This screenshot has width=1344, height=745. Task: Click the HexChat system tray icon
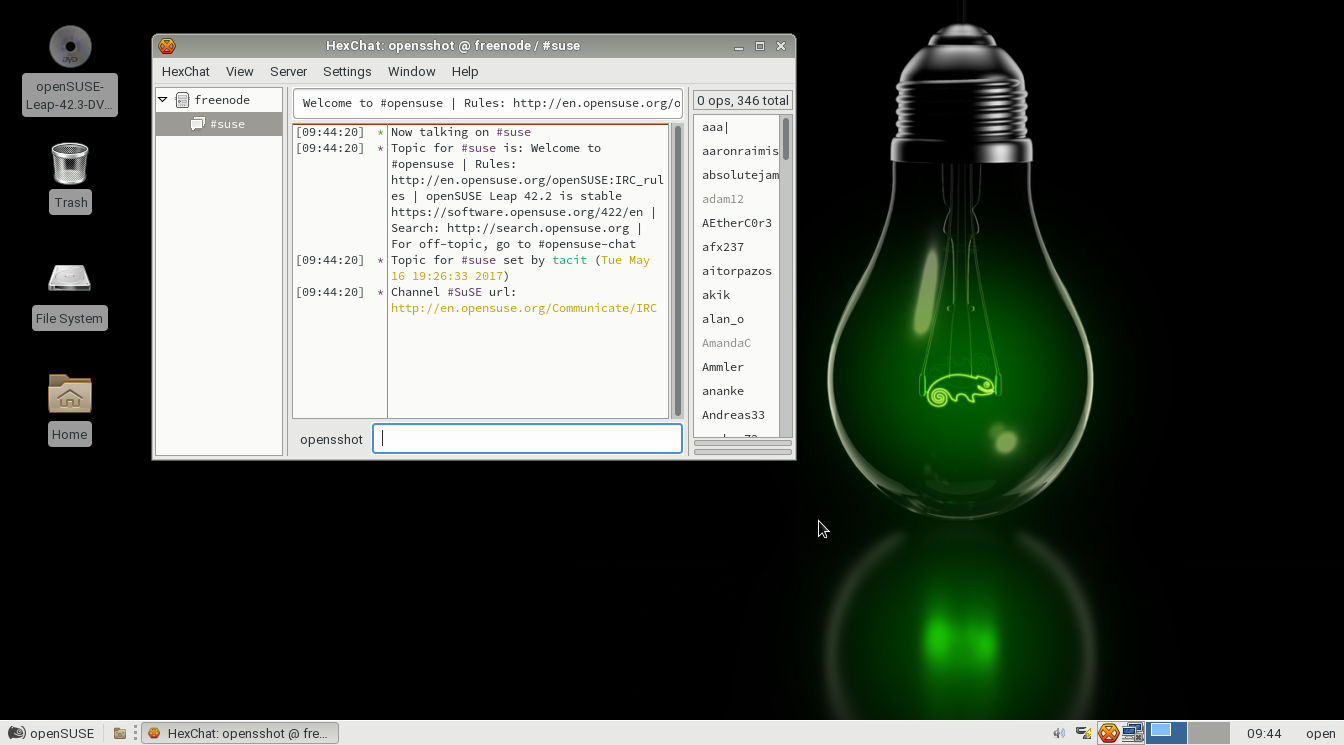(1108, 733)
